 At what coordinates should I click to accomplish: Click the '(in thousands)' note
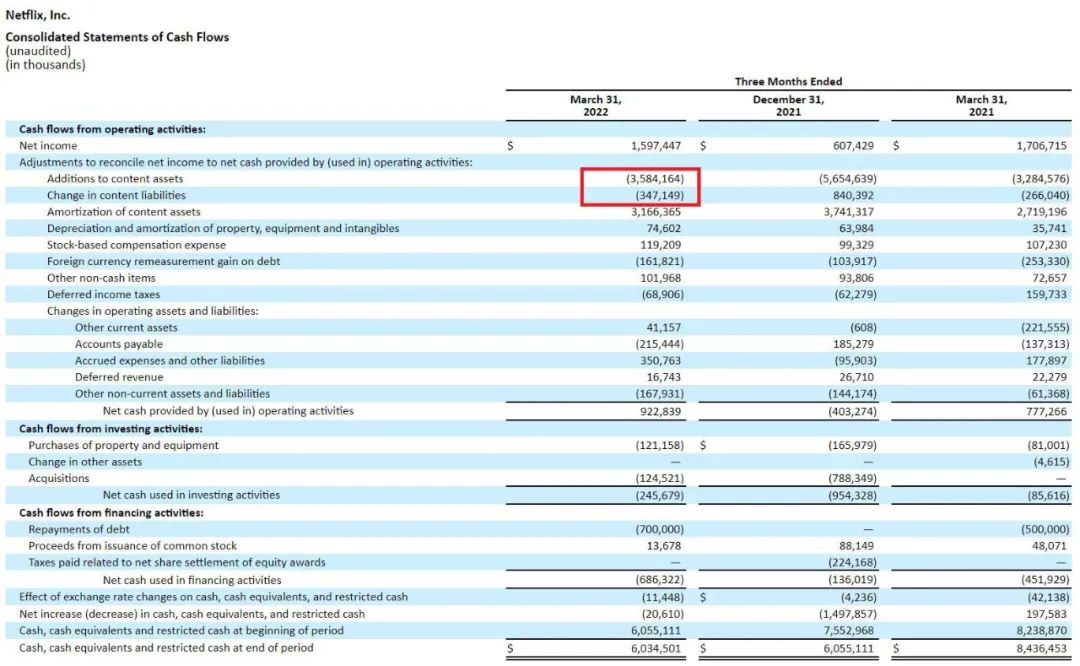click(45, 65)
